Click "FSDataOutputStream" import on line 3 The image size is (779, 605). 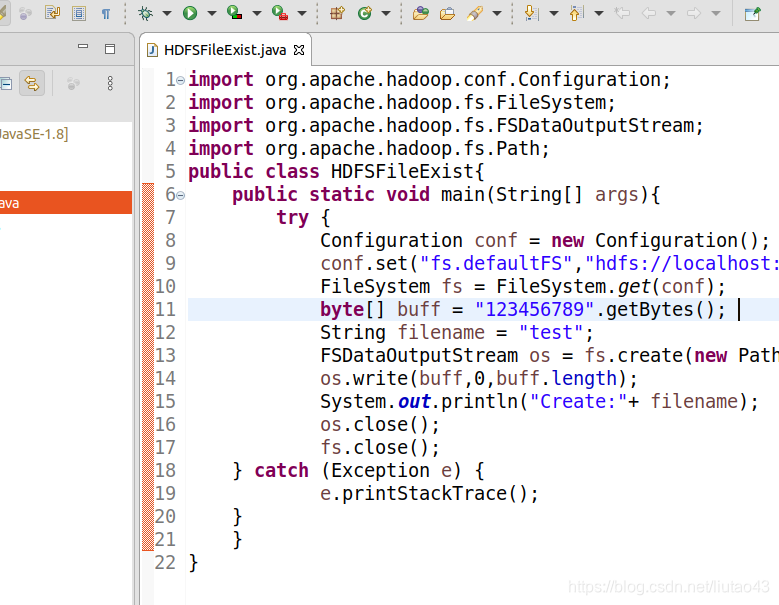tap(595, 125)
